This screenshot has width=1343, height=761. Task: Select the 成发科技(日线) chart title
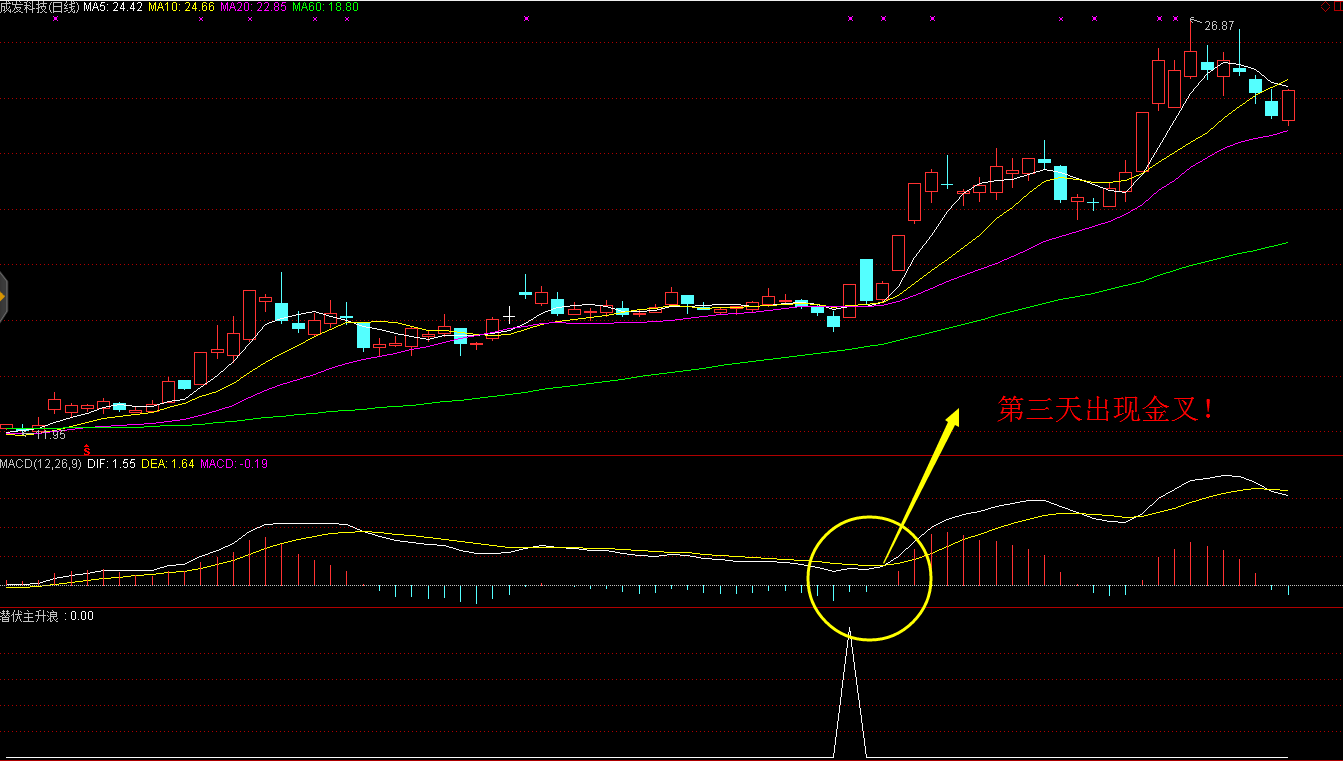(40, 7)
